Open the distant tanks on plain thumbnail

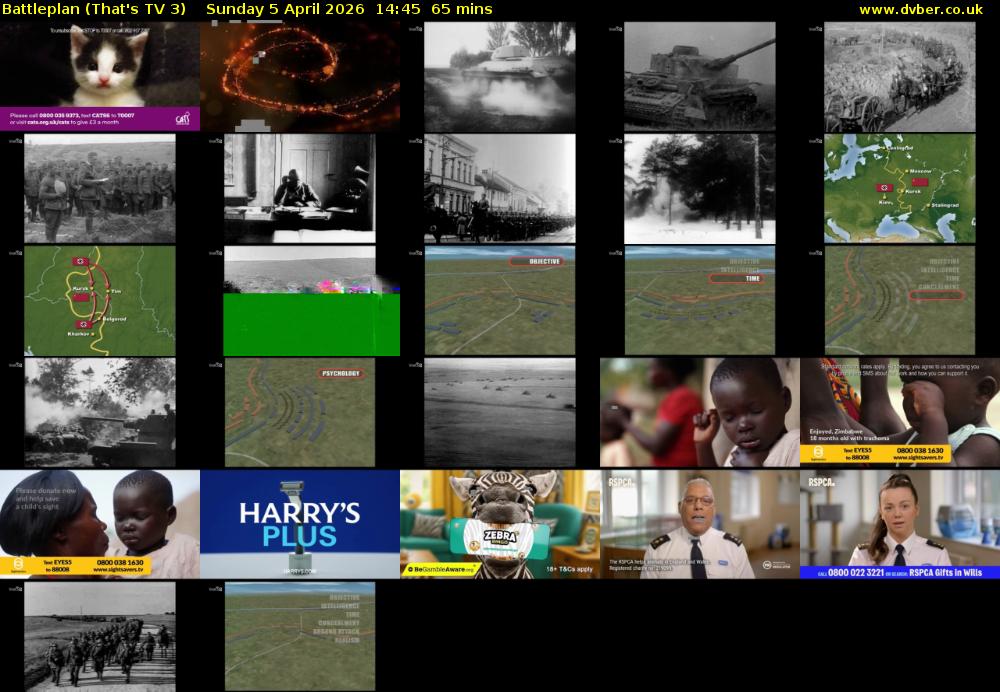(x=500, y=412)
